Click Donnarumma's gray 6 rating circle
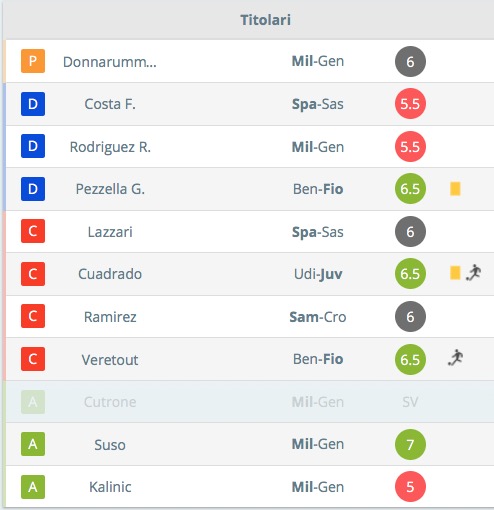This screenshot has height=510, width=494. tap(410, 61)
